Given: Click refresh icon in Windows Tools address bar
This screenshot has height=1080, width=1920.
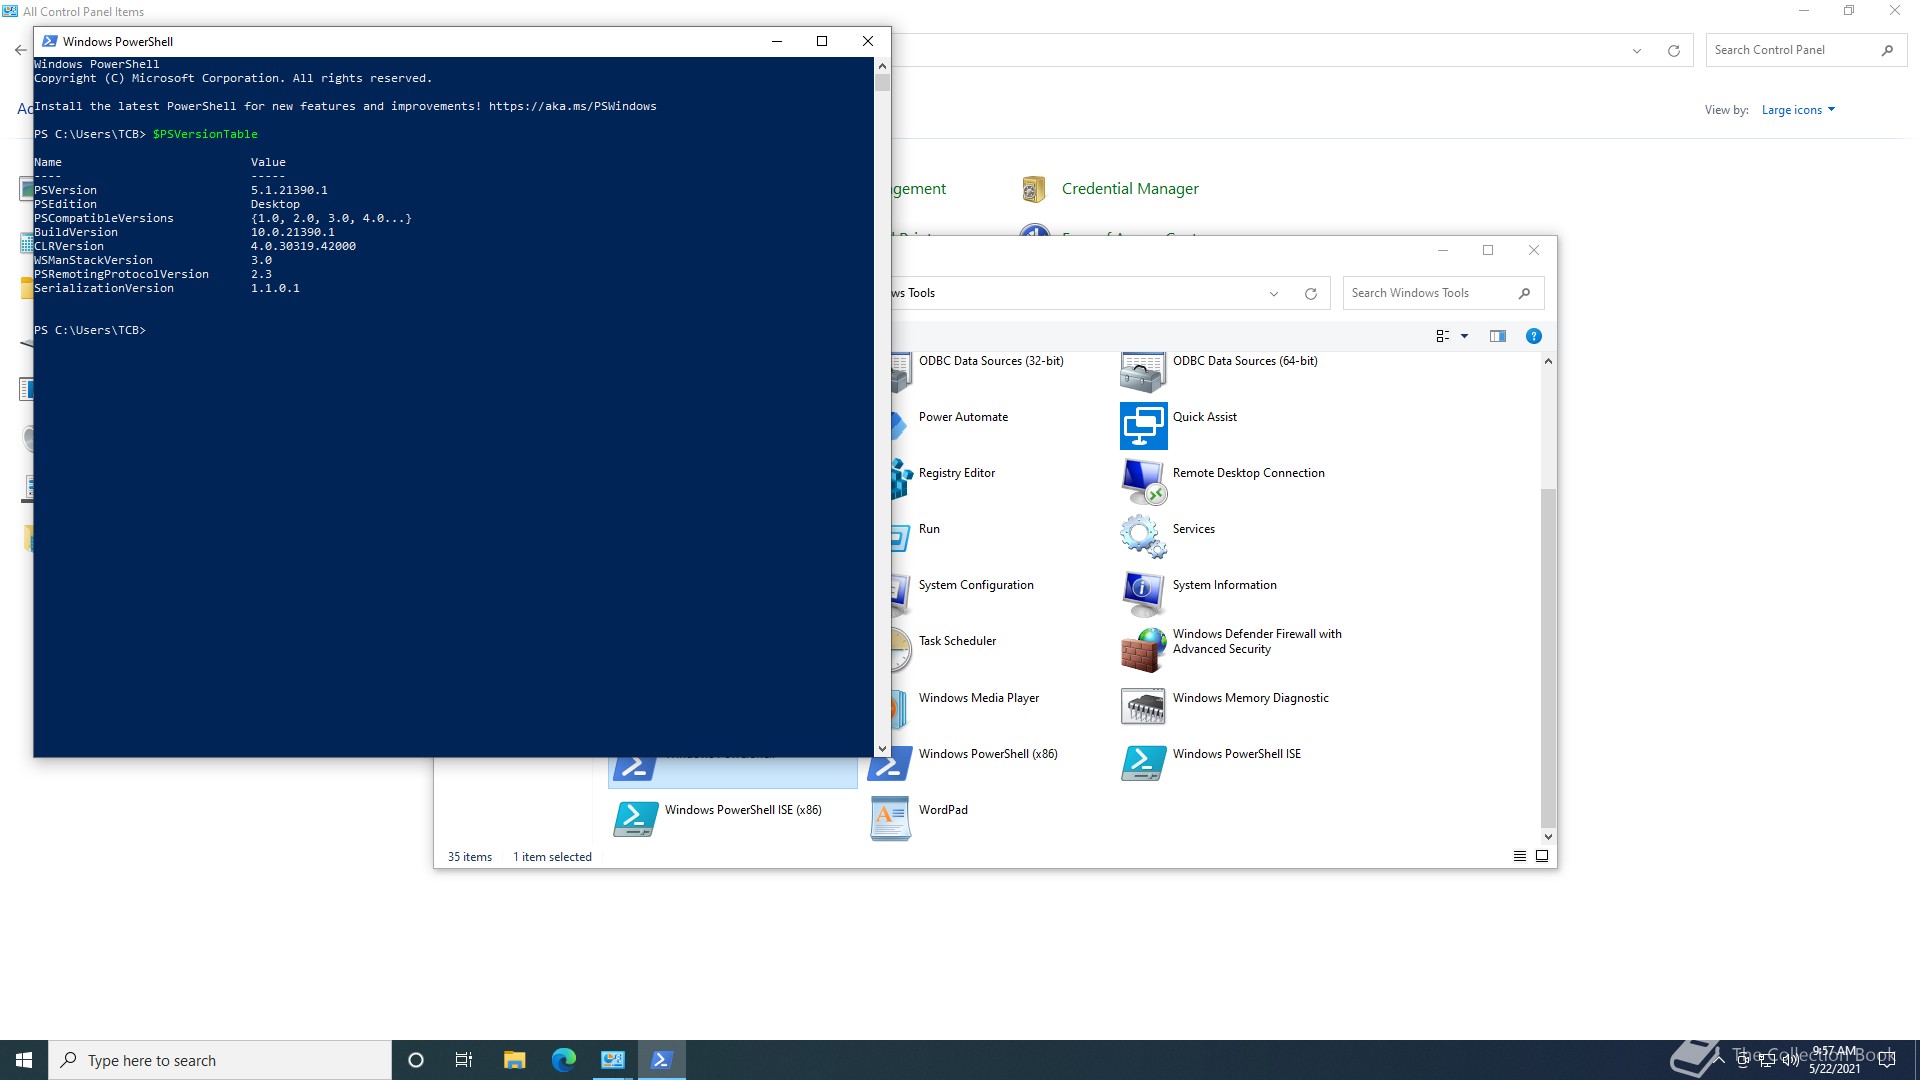Looking at the screenshot, I should point(1310,293).
